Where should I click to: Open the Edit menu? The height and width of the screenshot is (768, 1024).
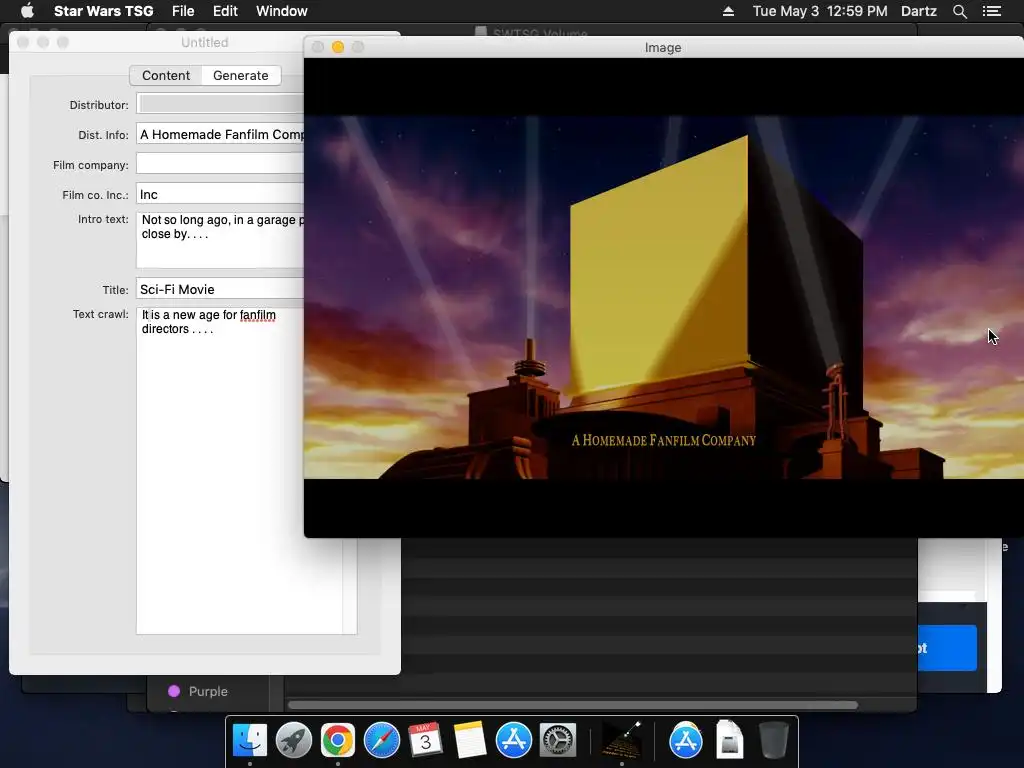coord(225,11)
